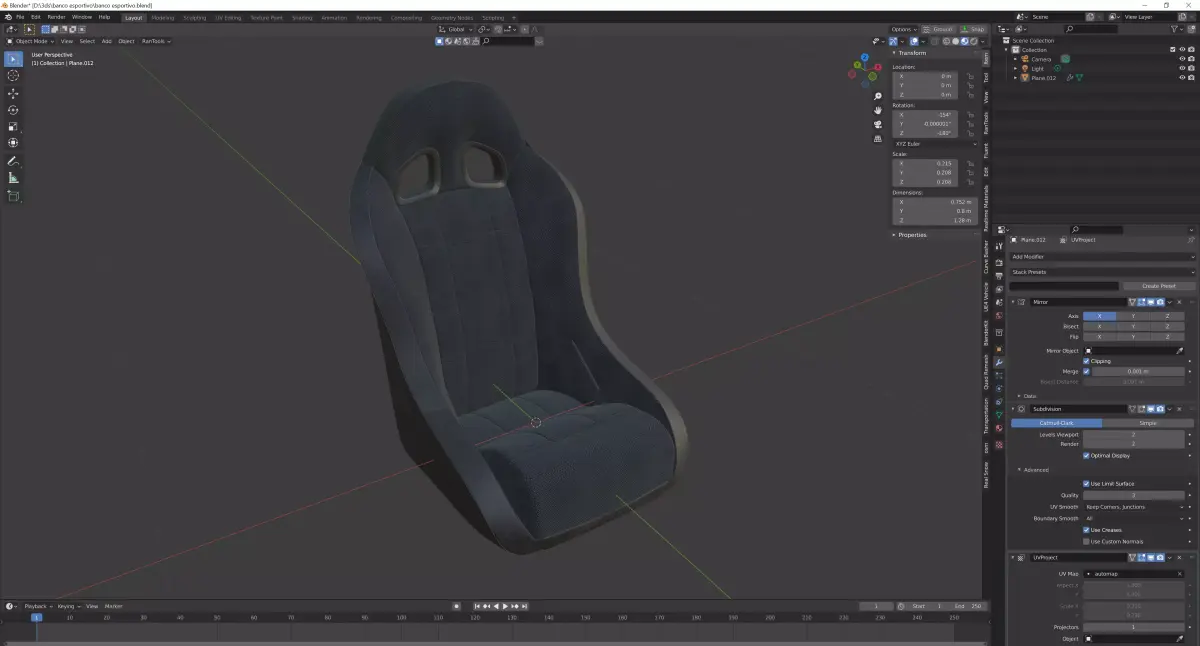Image resolution: width=1200 pixels, height=646 pixels.
Task: Toggle Mirror Merge checkbox
Action: (x=1087, y=371)
